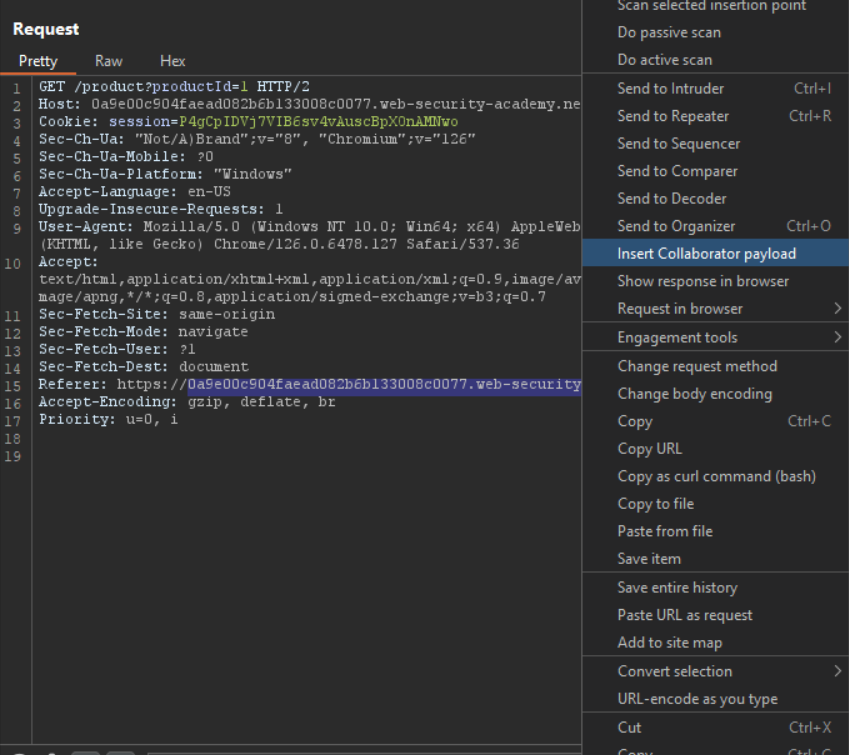Send request to Comparer

(x=677, y=171)
